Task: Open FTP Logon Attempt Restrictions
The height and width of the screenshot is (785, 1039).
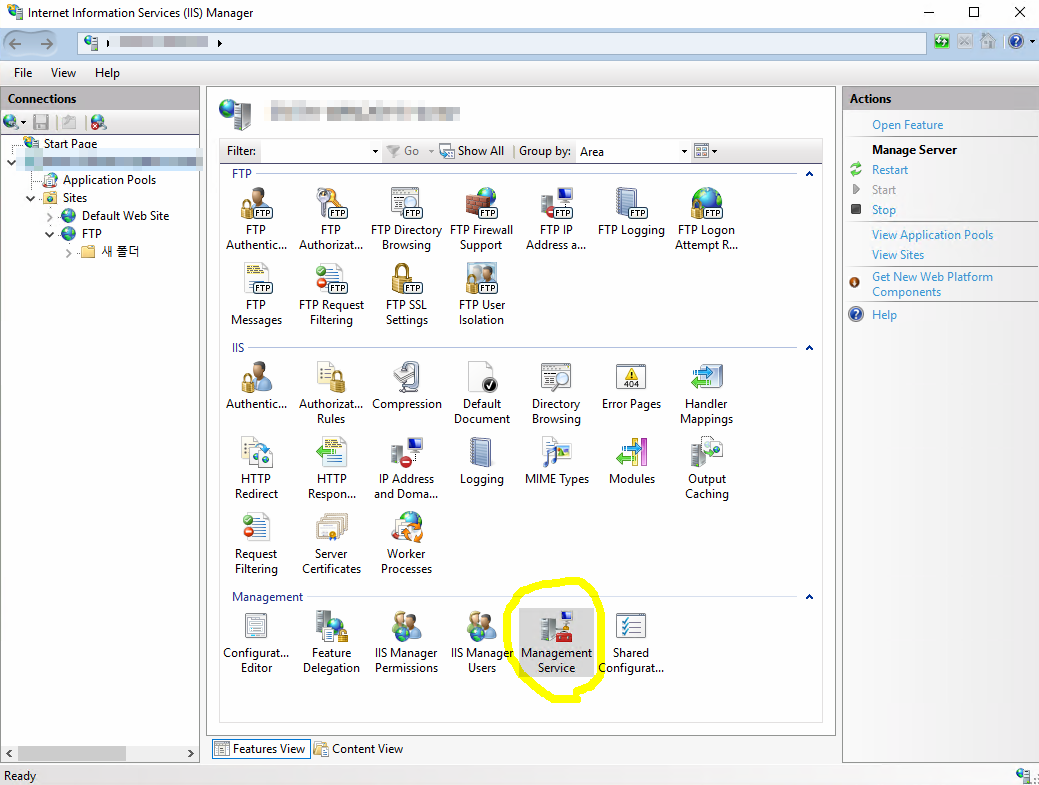Action: [706, 219]
